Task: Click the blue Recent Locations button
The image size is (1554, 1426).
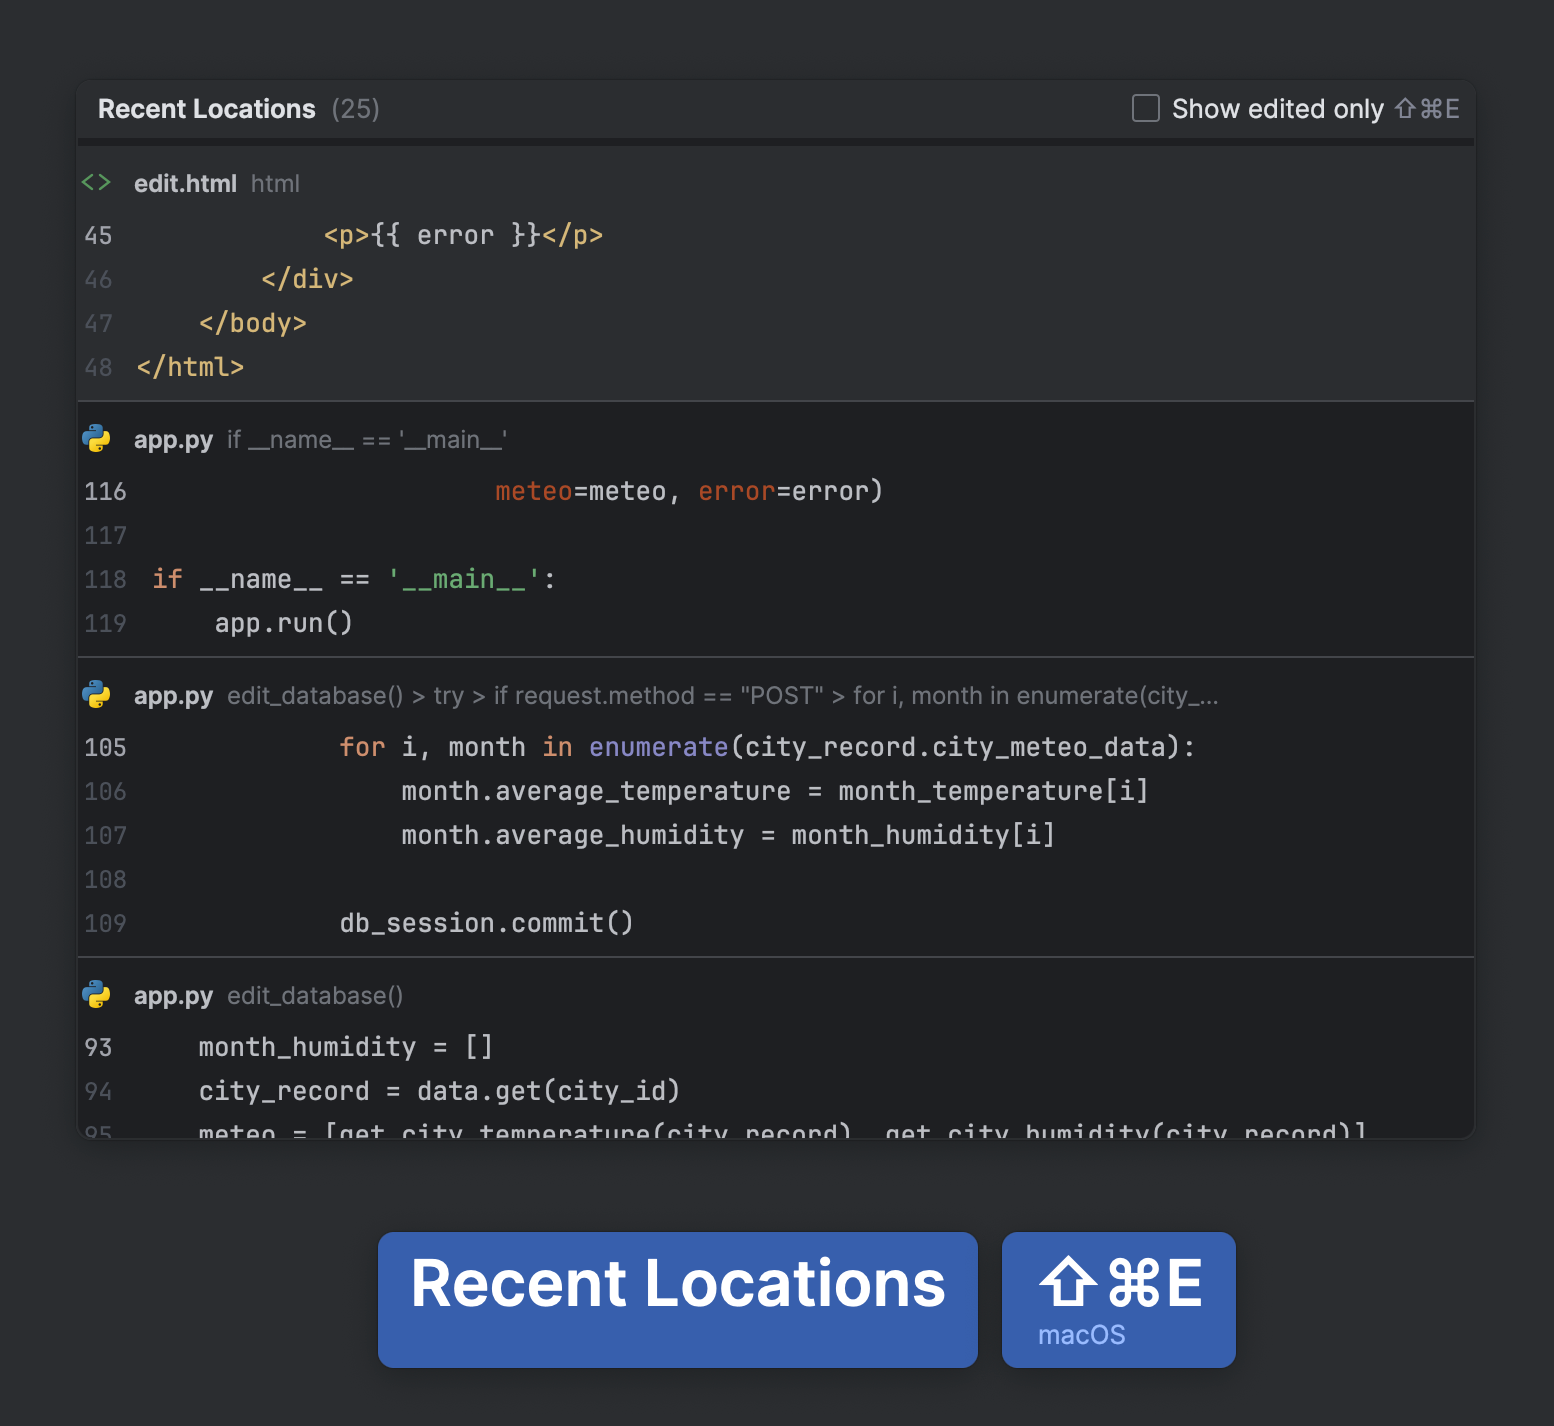Action: tap(677, 1300)
